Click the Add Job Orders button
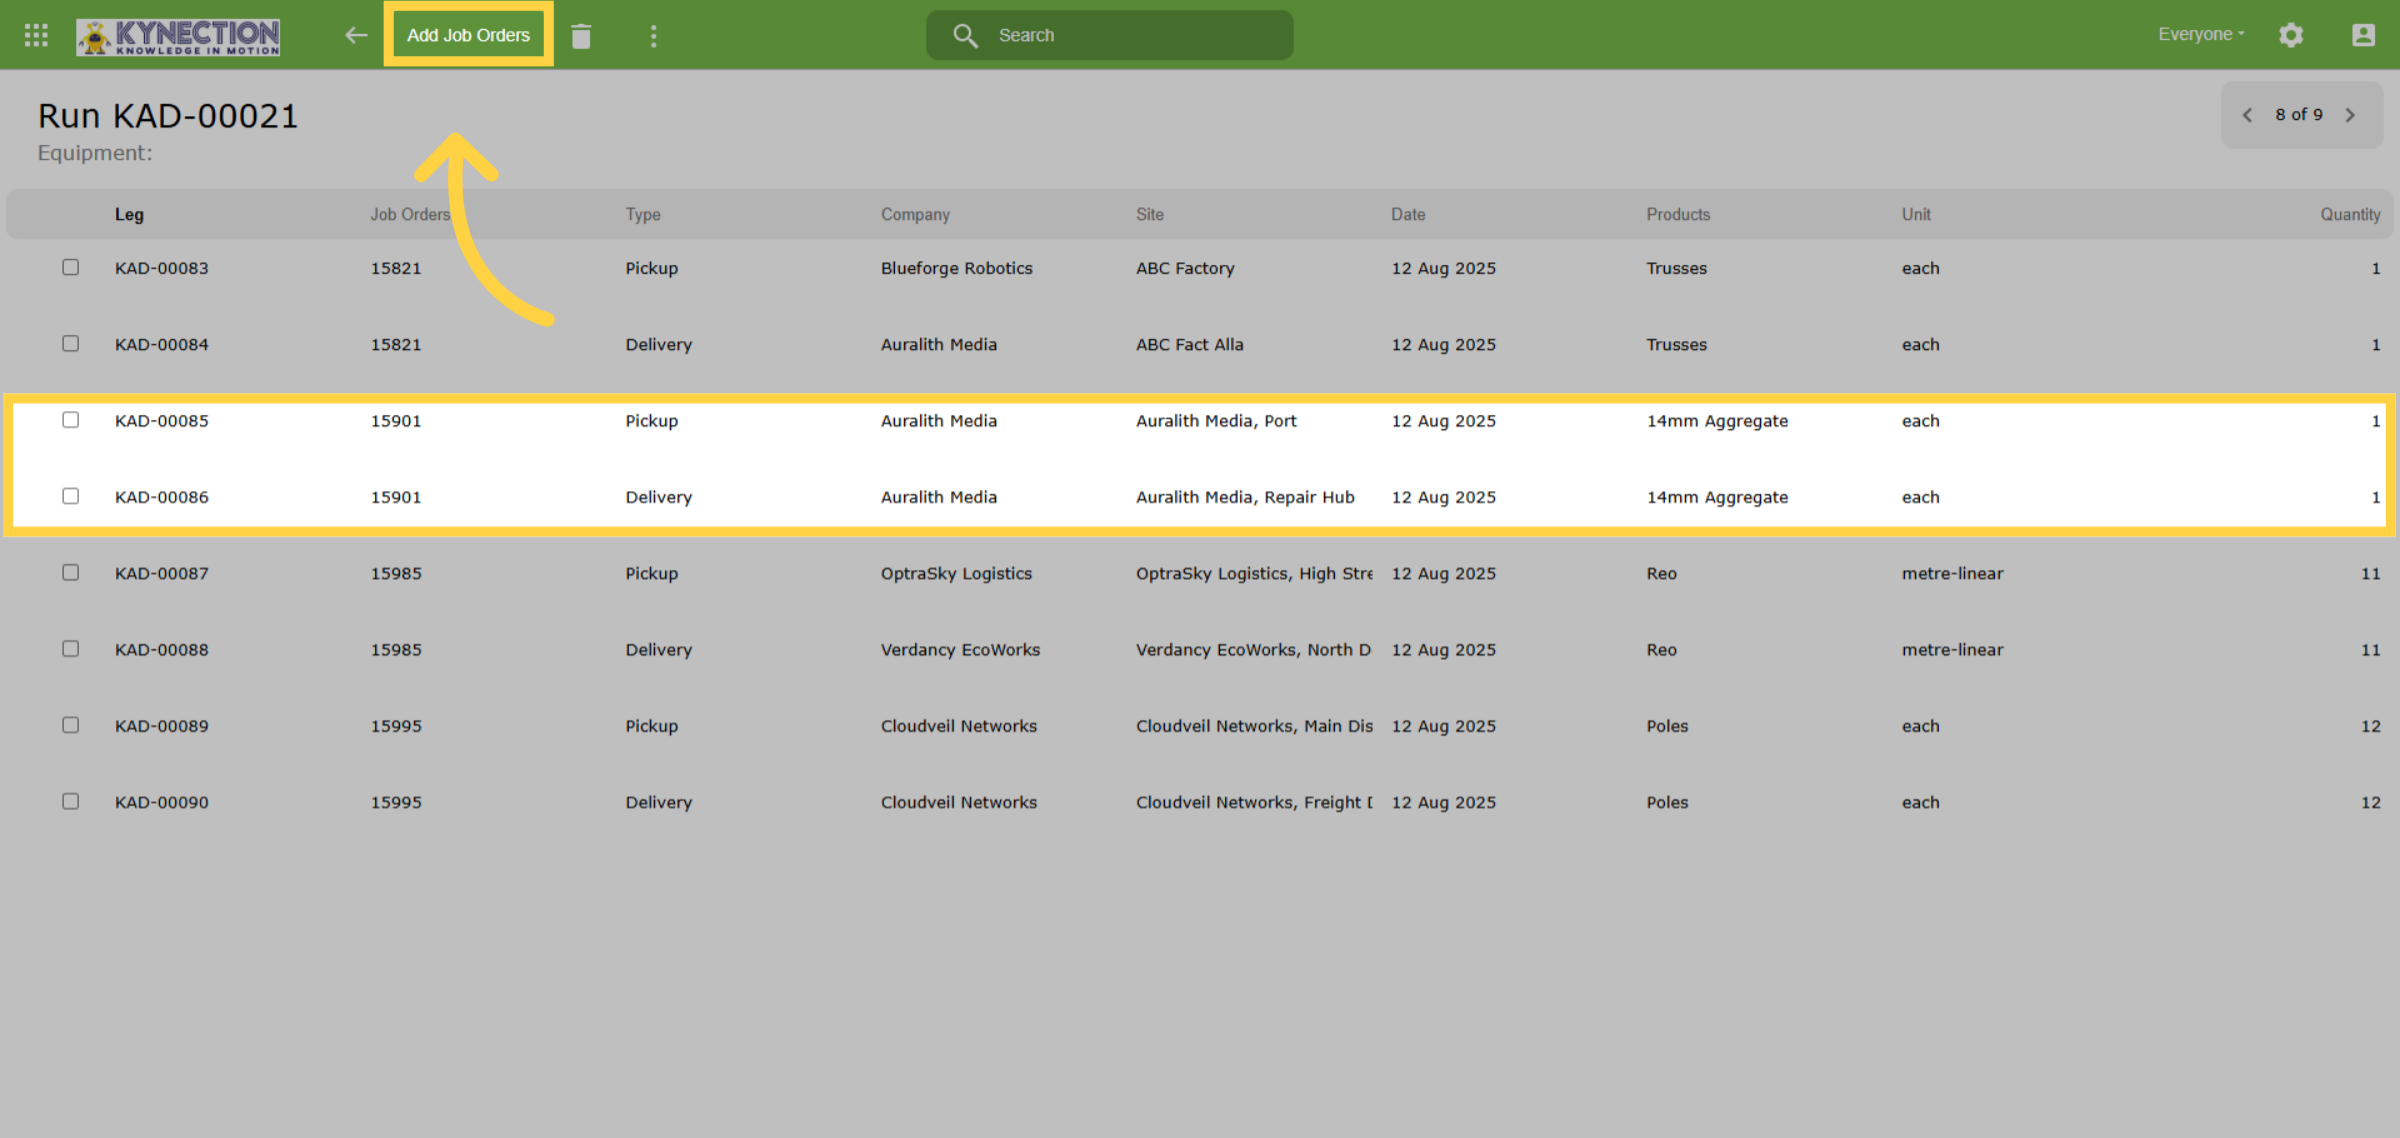 pyautogui.click(x=468, y=35)
